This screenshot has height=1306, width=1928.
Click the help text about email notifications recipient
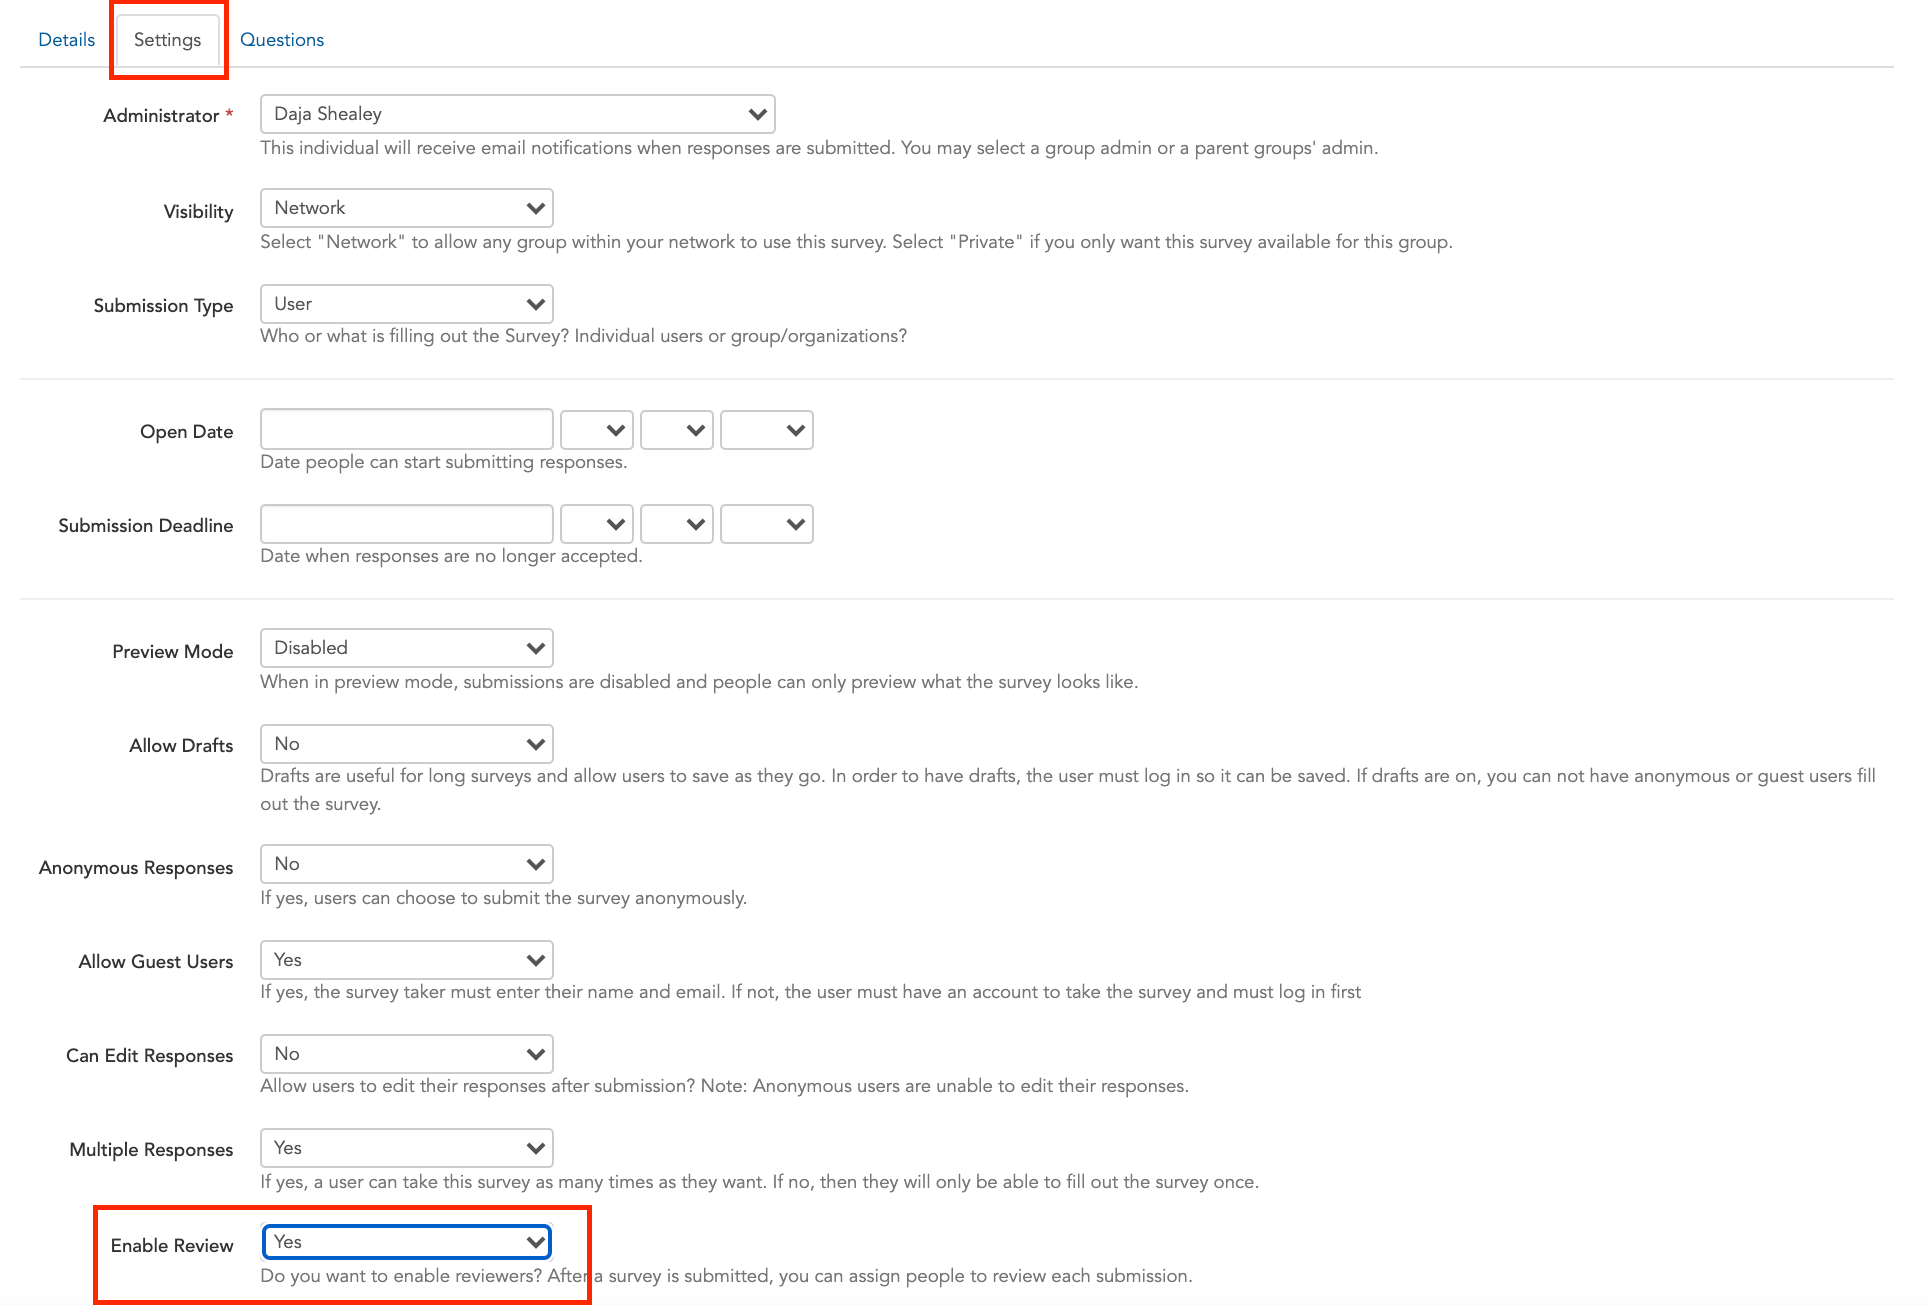(819, 148)
